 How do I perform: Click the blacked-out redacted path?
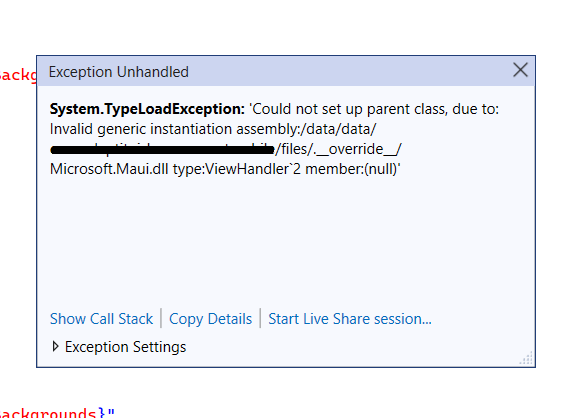pos(162,150)
